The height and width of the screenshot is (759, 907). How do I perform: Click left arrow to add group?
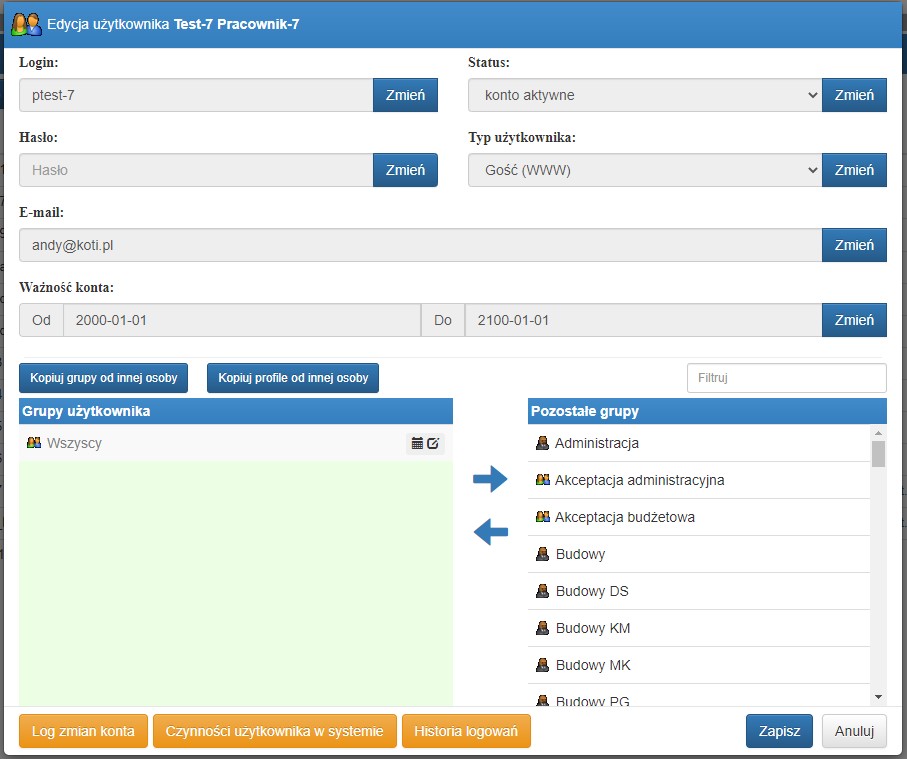point(491,532)
